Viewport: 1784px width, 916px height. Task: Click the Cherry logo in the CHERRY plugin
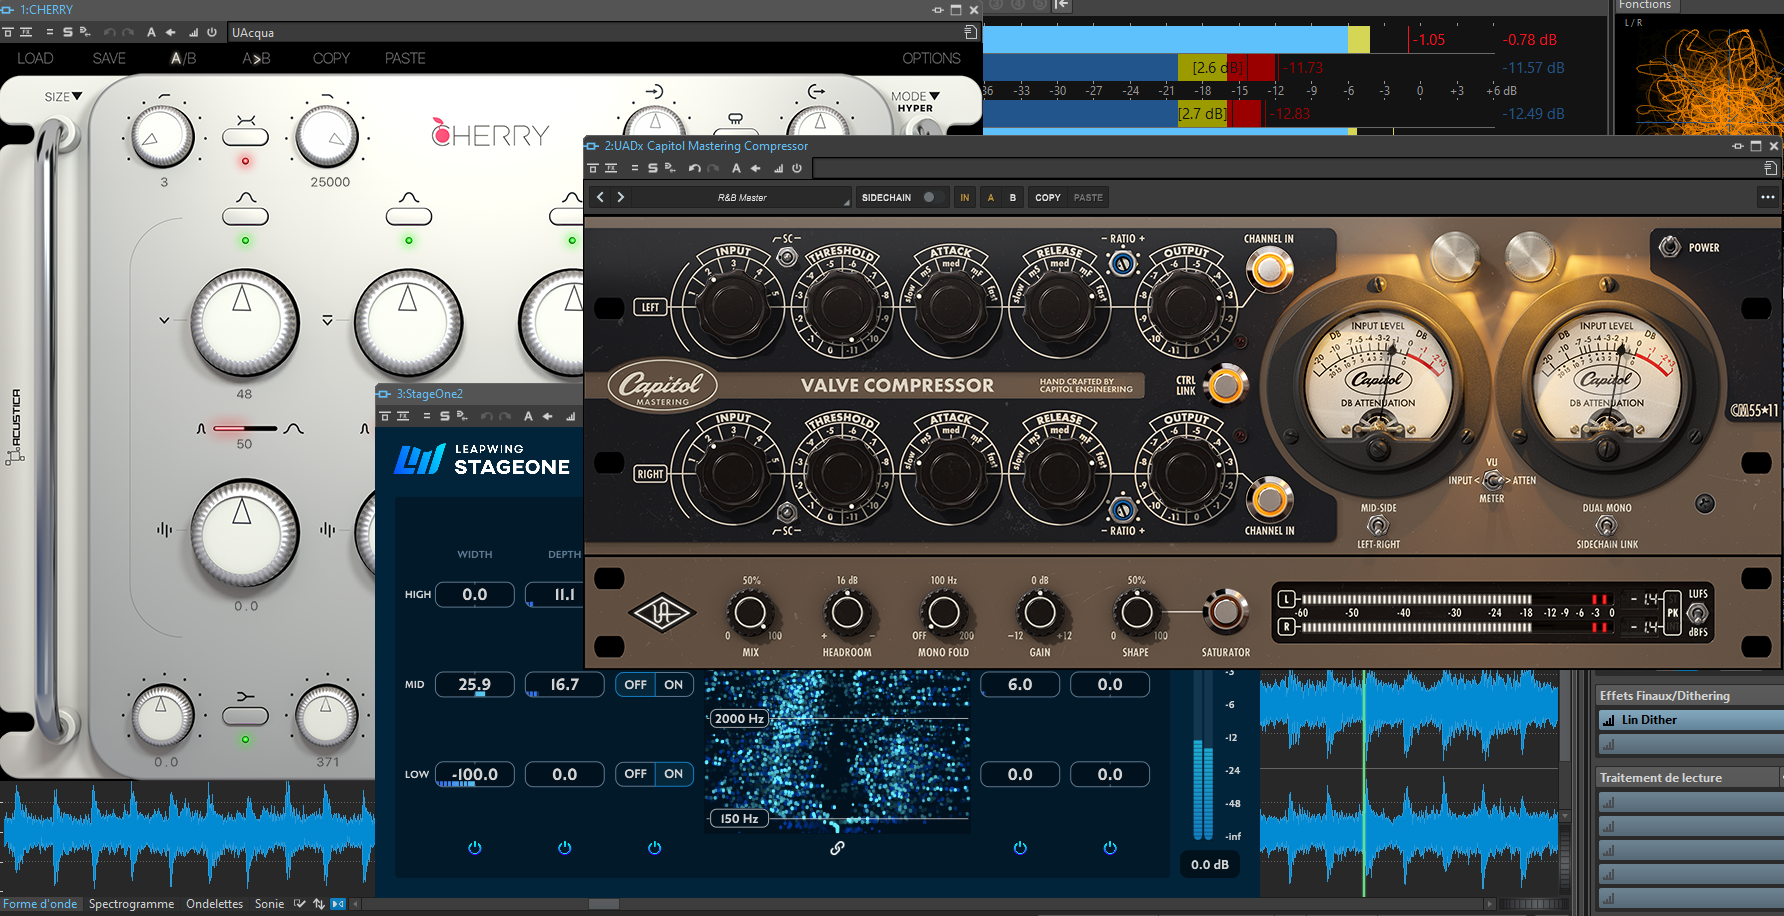(490, 134)
